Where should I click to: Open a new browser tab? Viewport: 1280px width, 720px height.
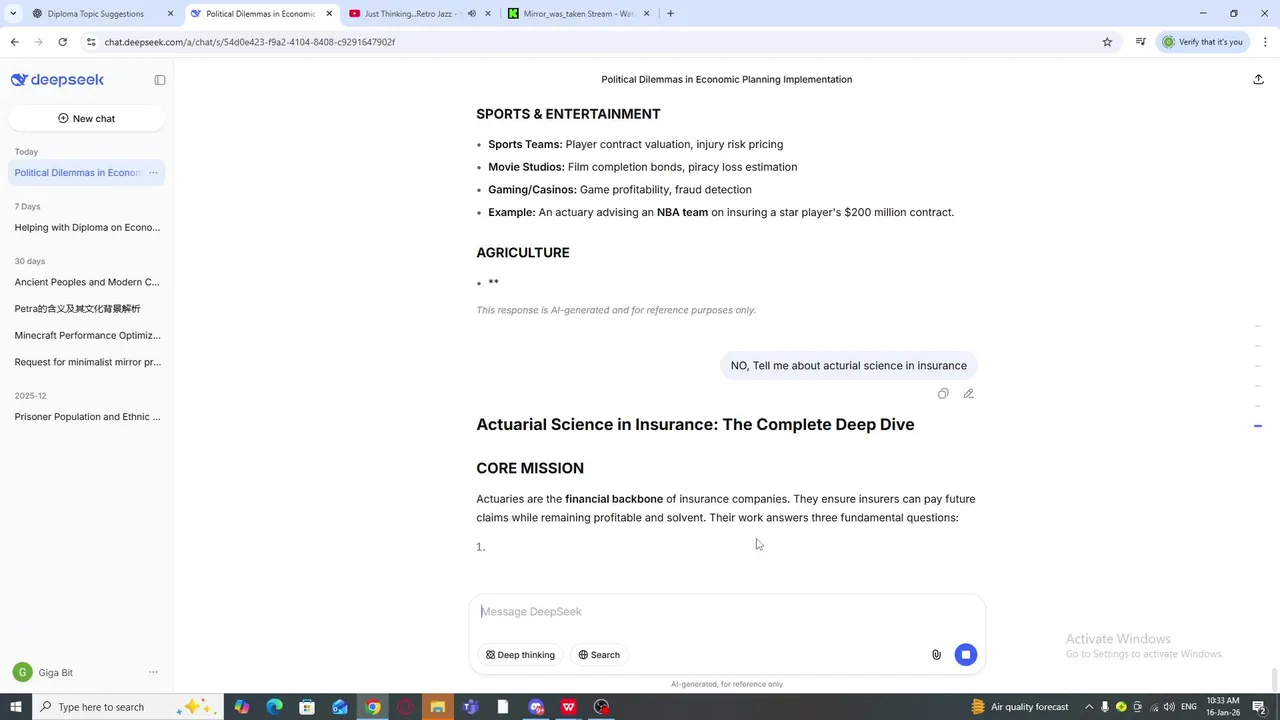tap(670, 14)
